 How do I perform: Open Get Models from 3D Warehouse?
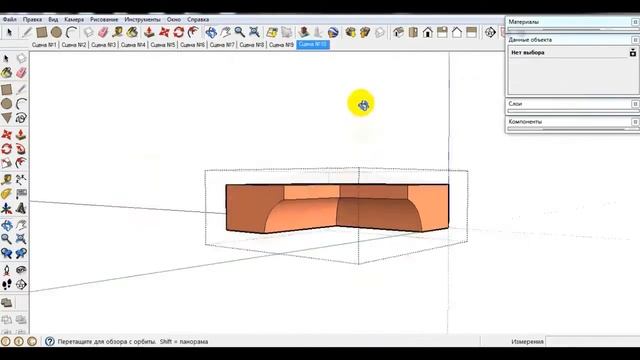(x=350, y=32)
